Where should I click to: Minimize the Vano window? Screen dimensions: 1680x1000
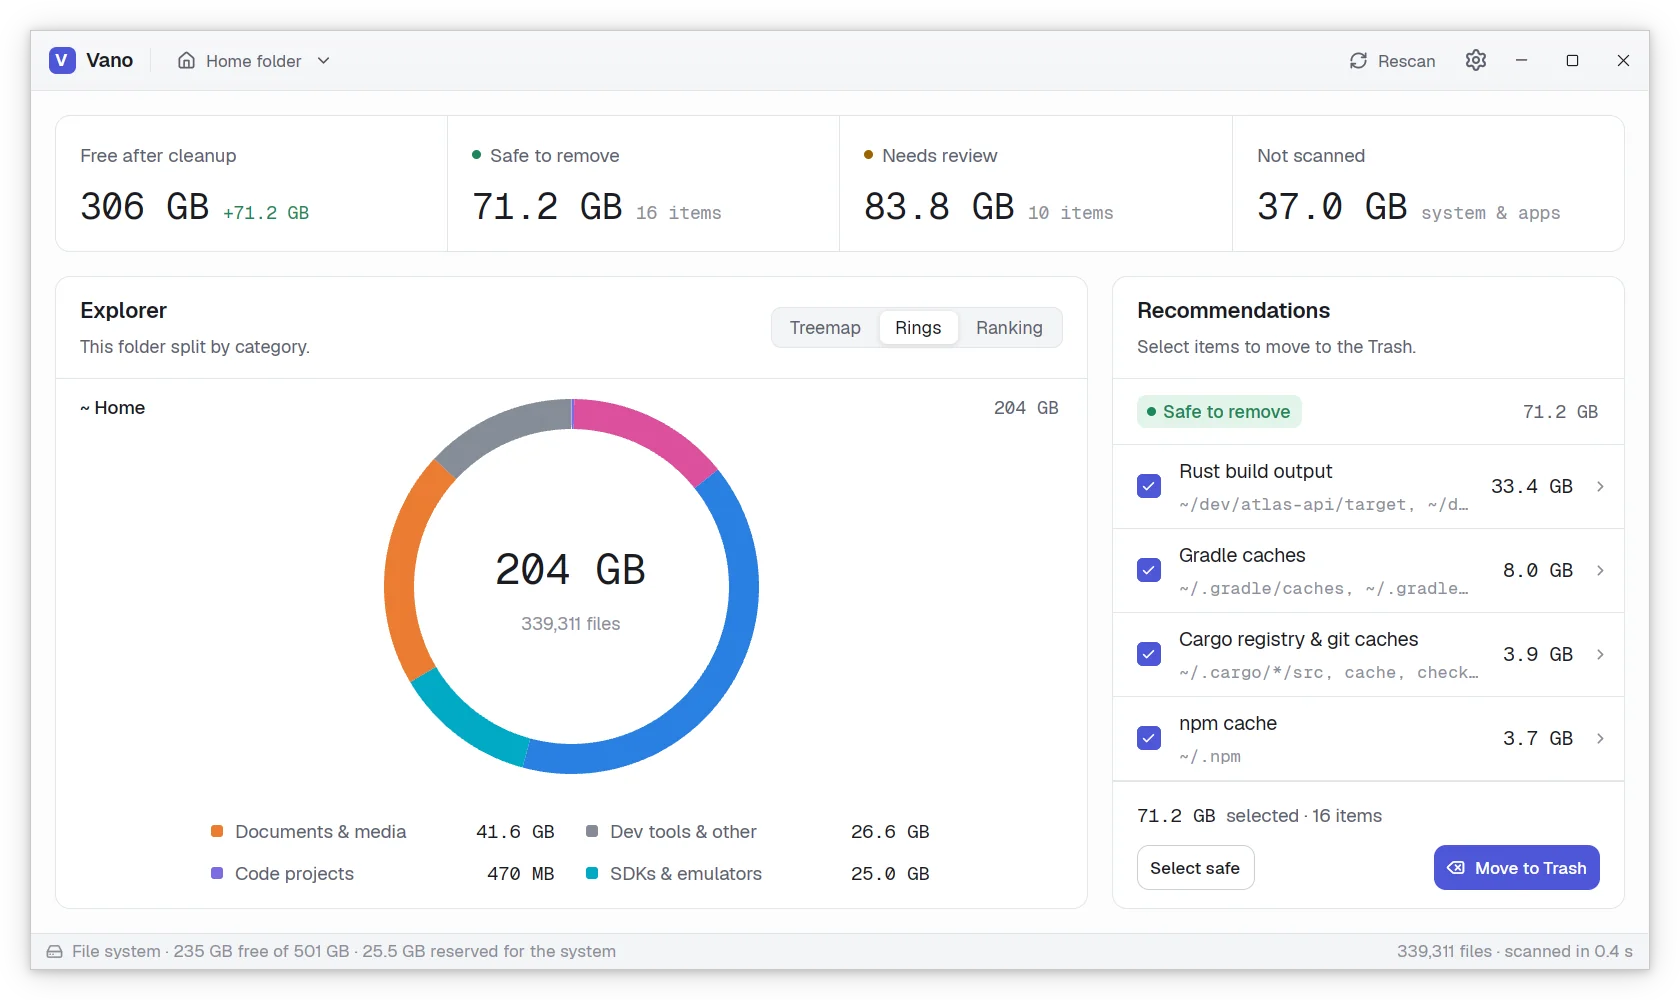pos(1521,61)
